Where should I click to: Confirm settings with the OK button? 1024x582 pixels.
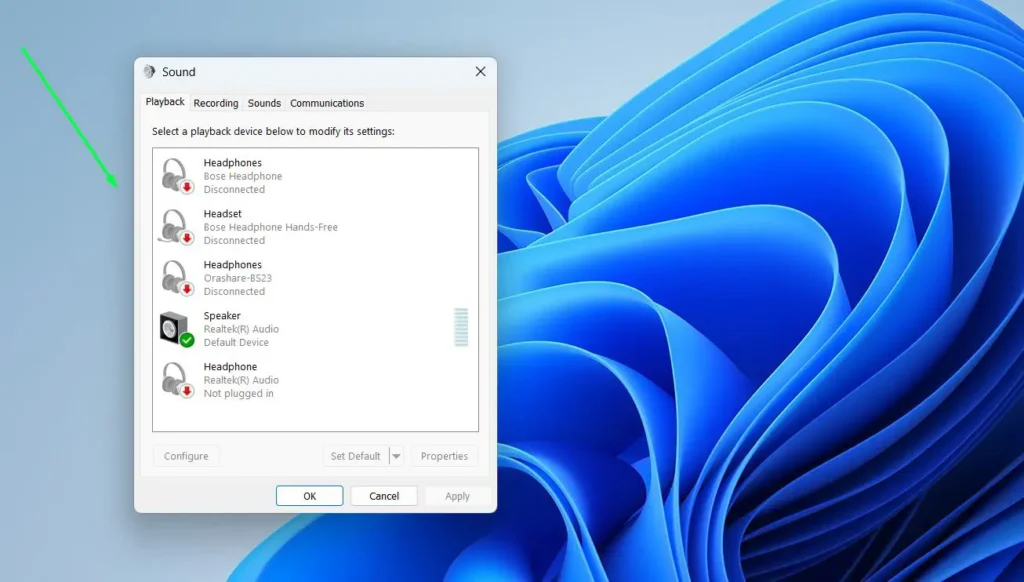click(x=309, y=495)
